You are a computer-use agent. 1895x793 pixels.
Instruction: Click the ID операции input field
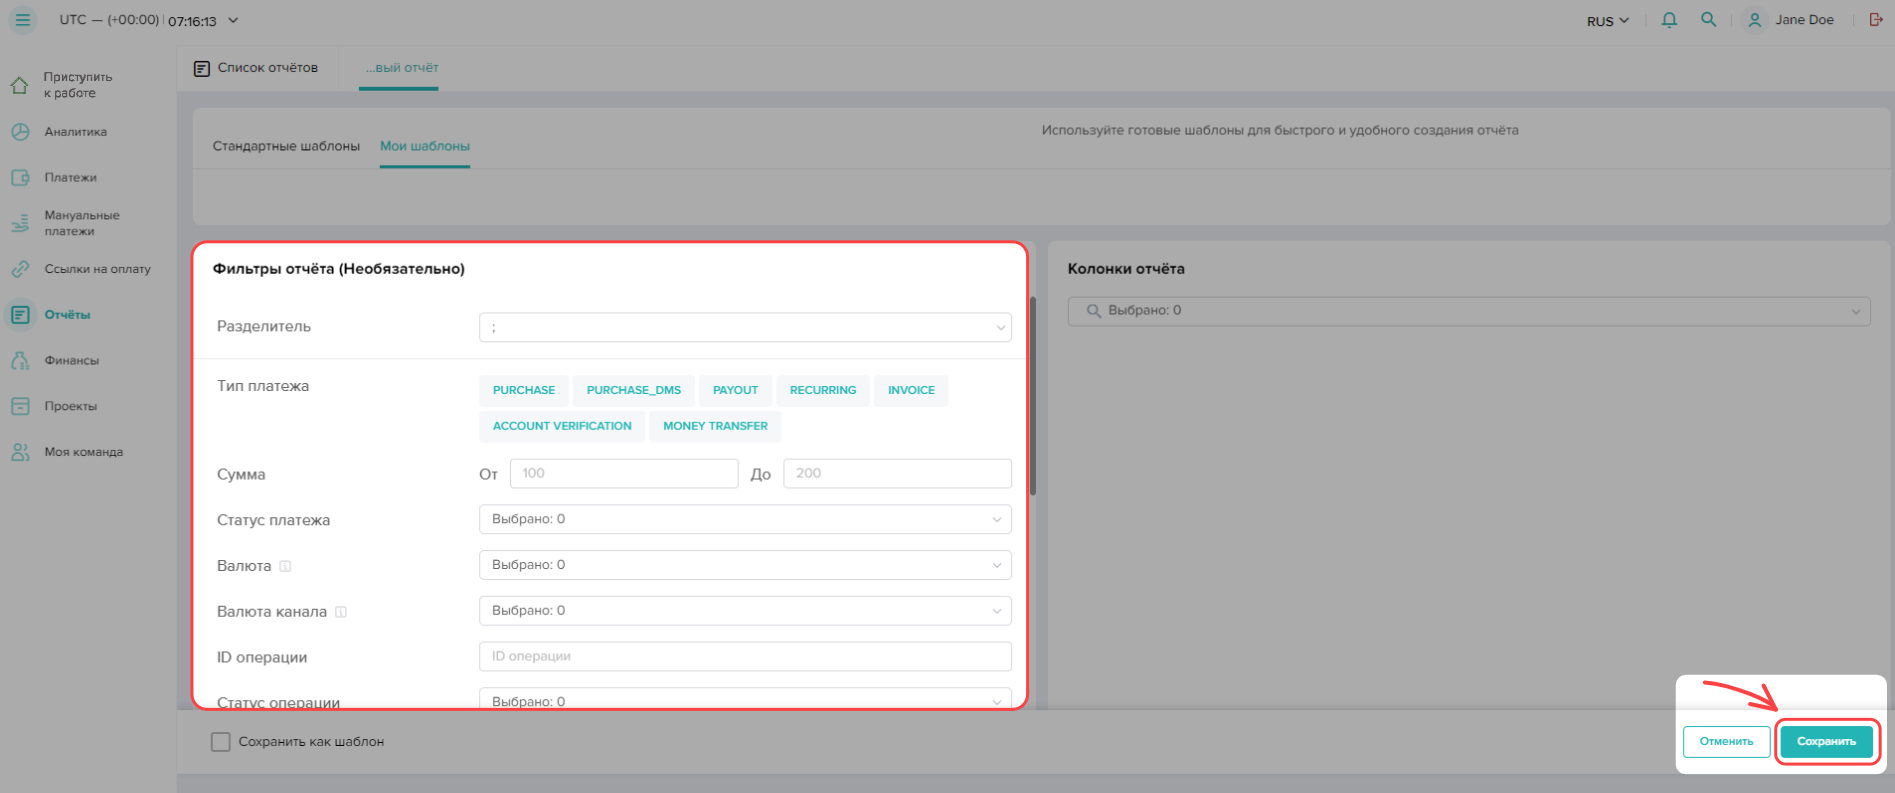745,657
